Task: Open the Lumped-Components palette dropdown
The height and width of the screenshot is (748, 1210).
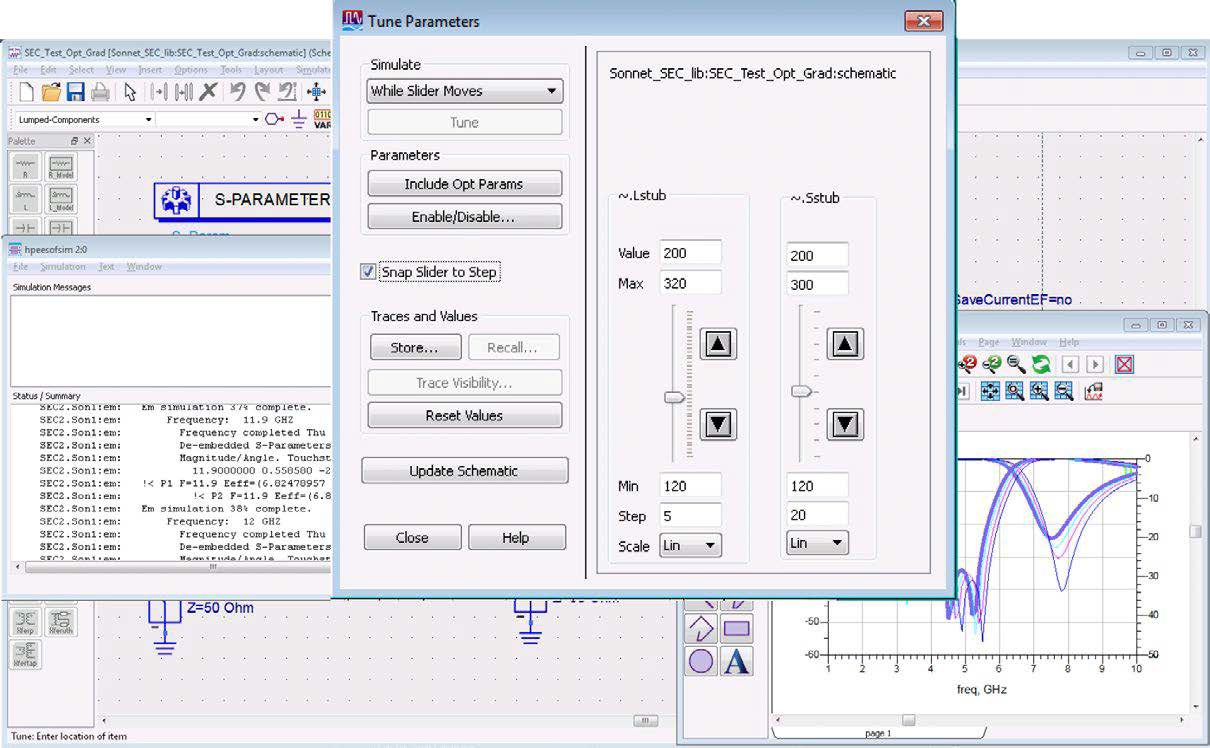Action: click(x=85, y=119)
